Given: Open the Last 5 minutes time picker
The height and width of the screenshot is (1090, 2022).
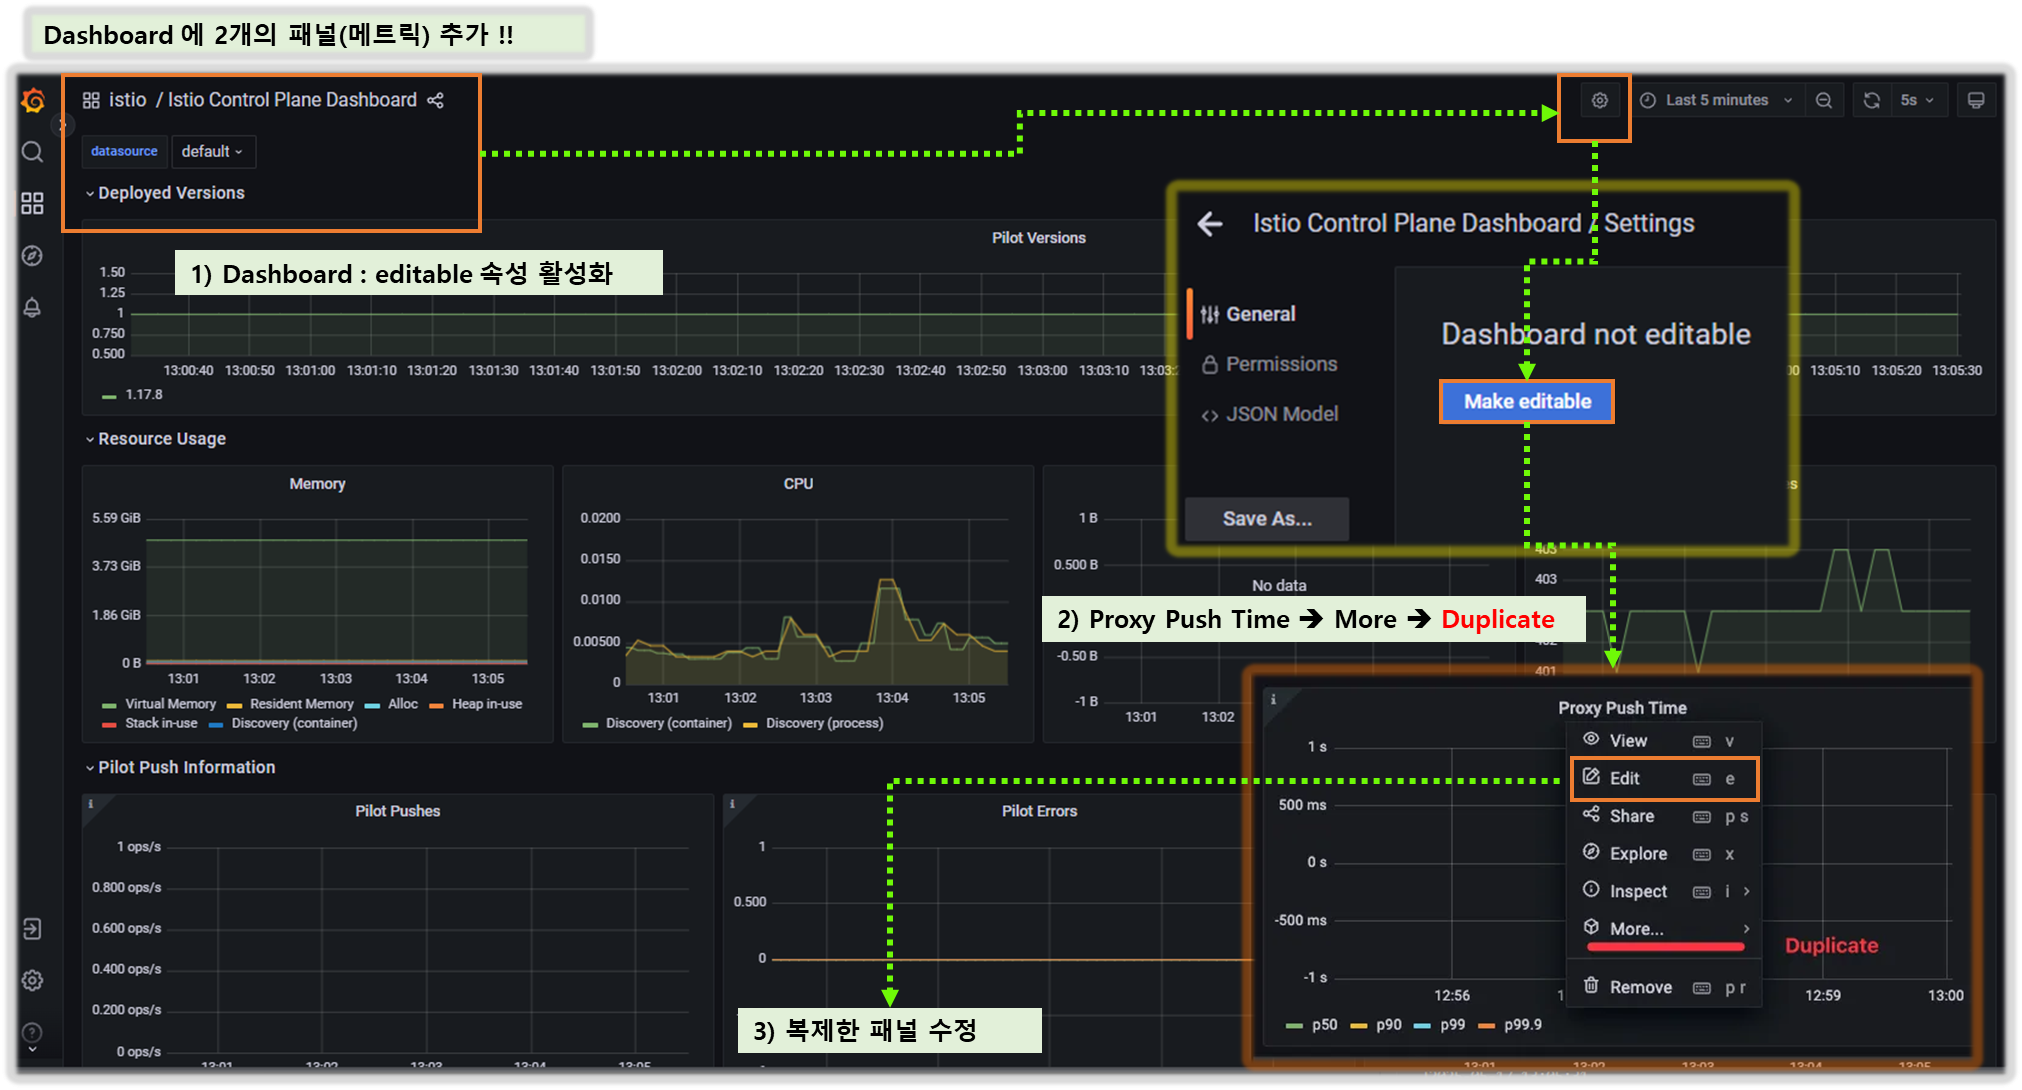Looking at the screenshot, I should (x=1716, y=100).
